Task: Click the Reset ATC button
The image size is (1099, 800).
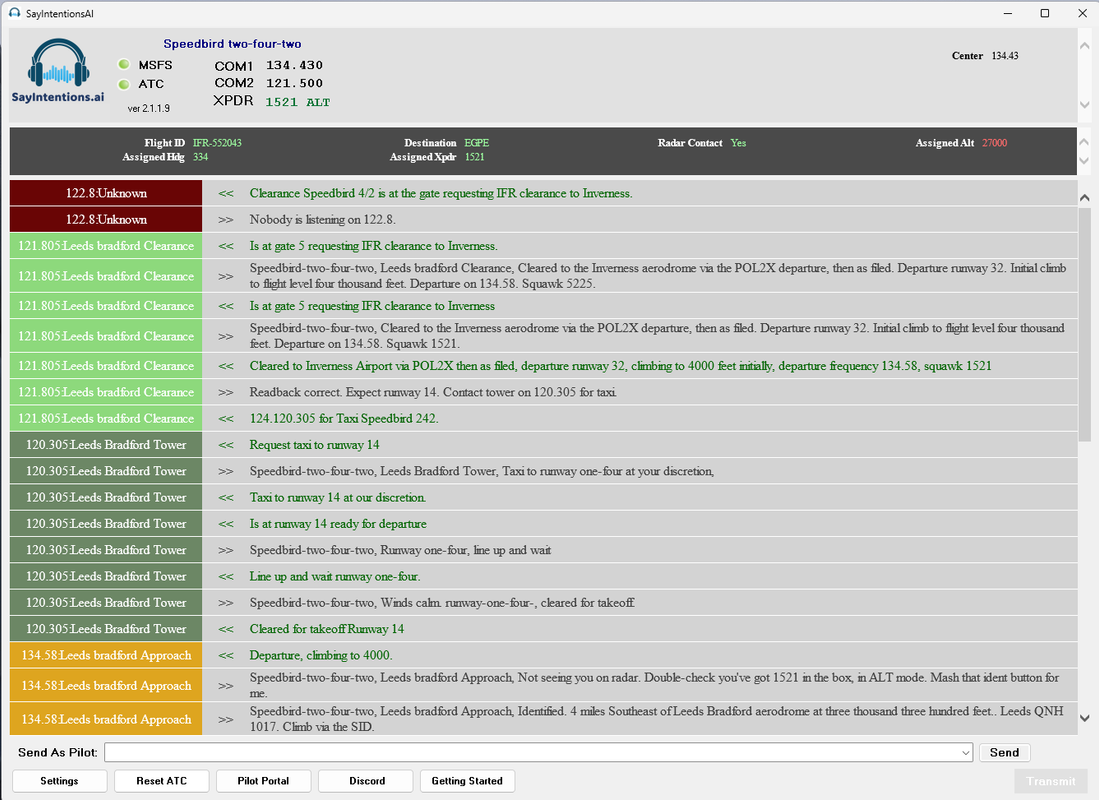Action: [162, 781]
